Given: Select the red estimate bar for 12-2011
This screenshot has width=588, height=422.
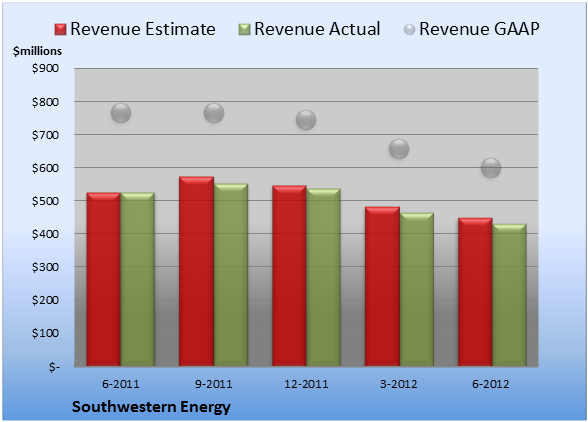Looking at the screenshot, I should coord(290,276).
